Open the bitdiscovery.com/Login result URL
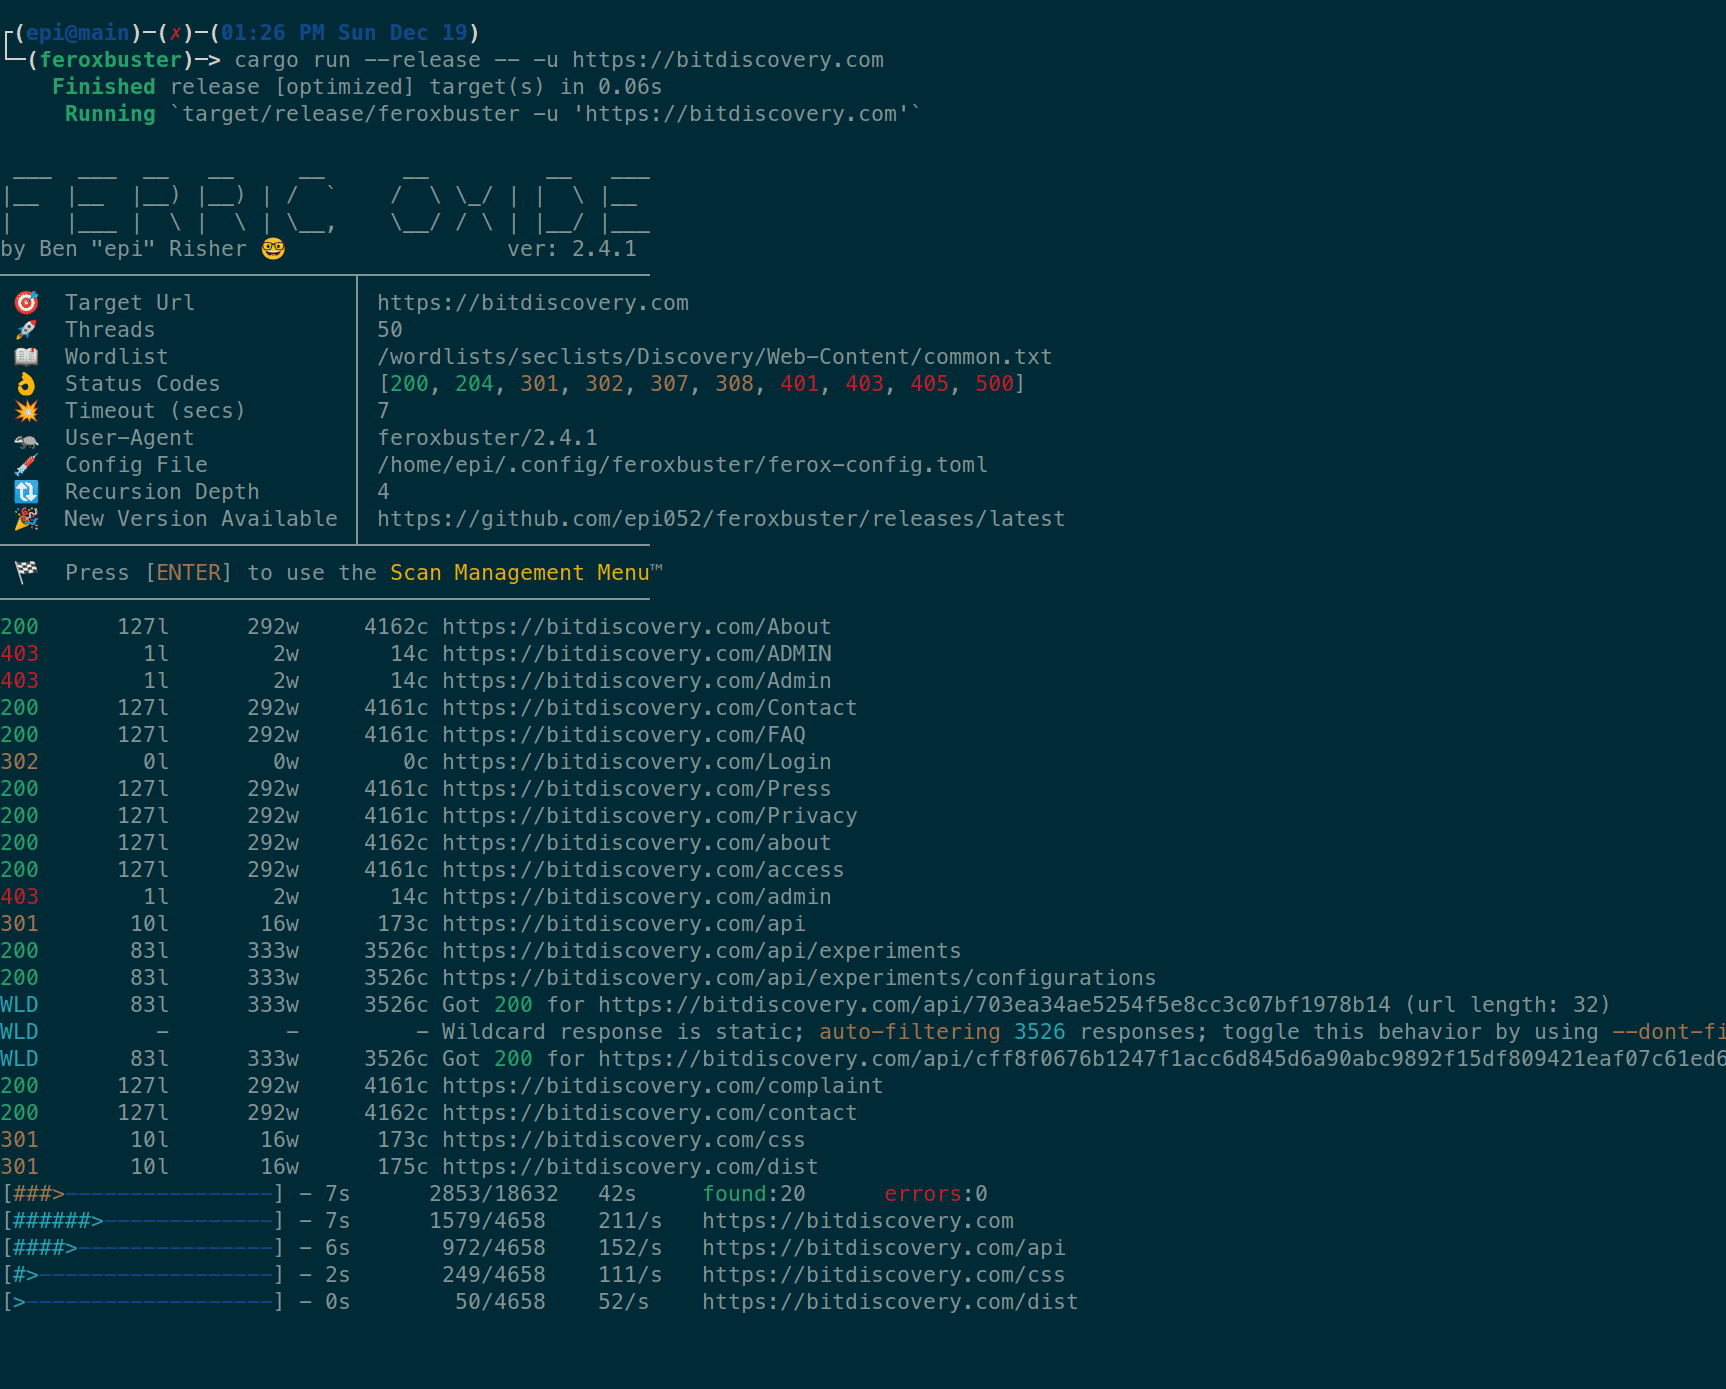Viewport: 1726px width, 1389px height. [636, 762]
